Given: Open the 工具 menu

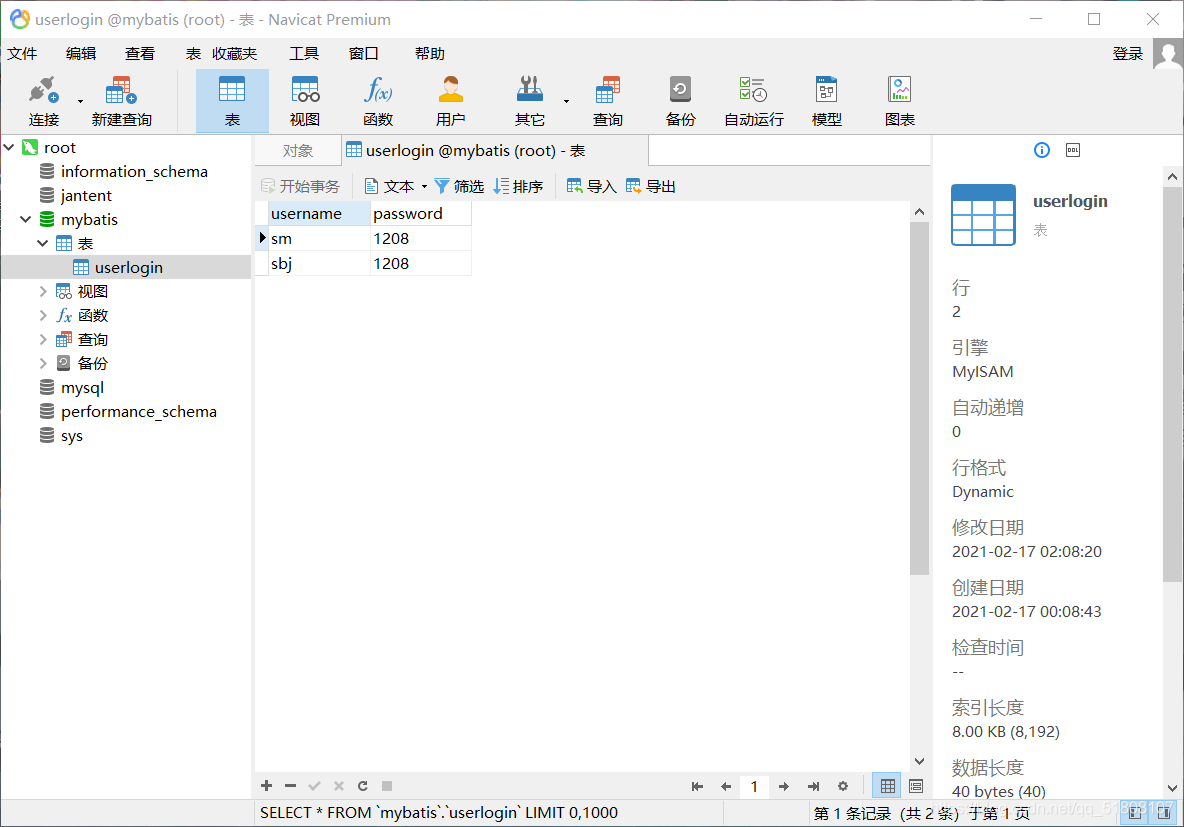Looking at the screenshot, I should pos(304,53).
